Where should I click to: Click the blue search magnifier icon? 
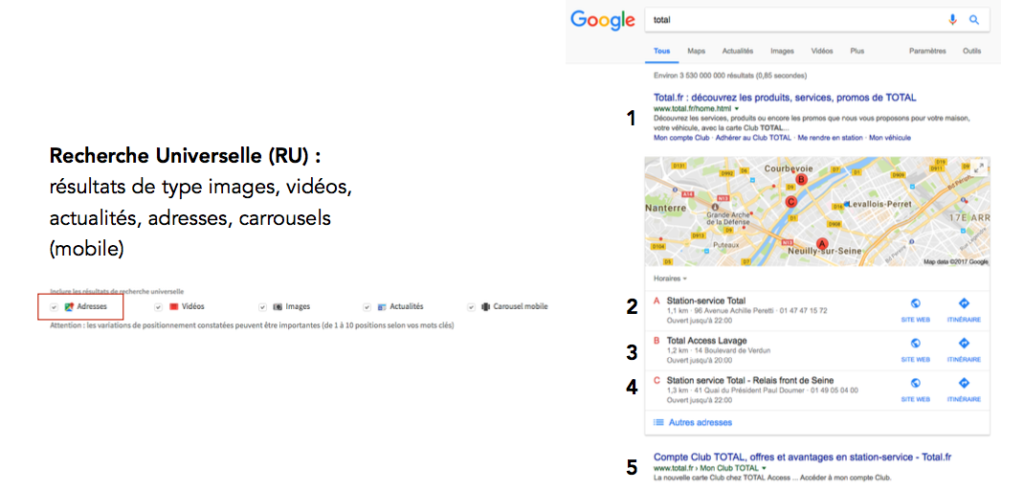(974, 20)
